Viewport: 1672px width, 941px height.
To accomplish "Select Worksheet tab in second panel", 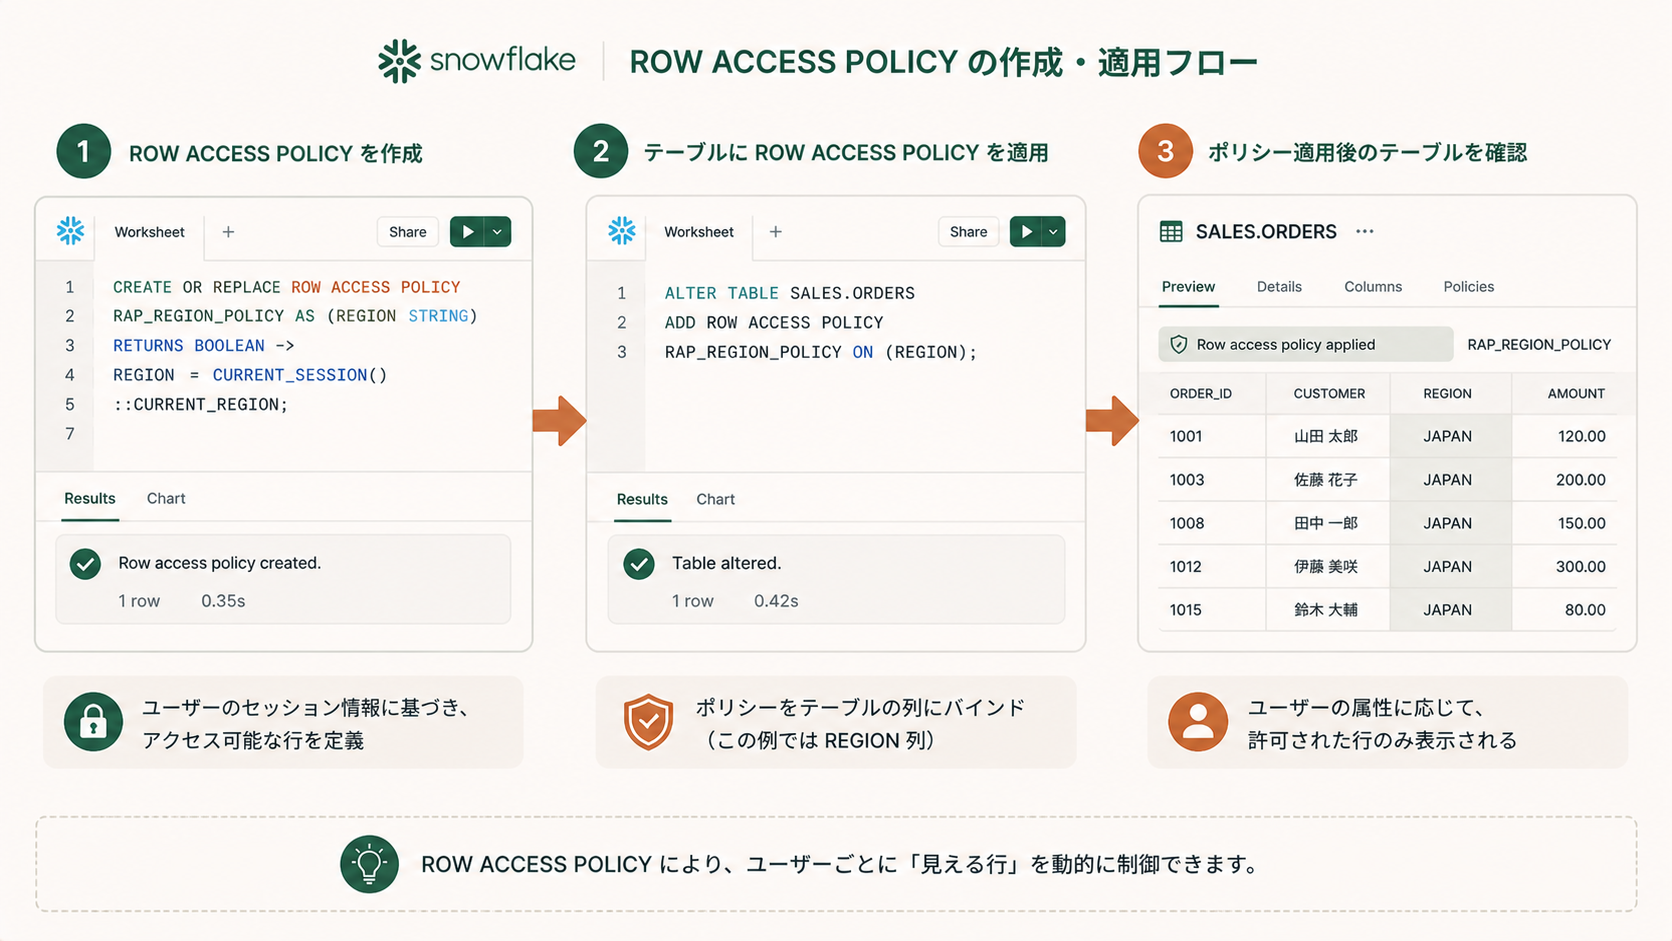I will (699, 232).
